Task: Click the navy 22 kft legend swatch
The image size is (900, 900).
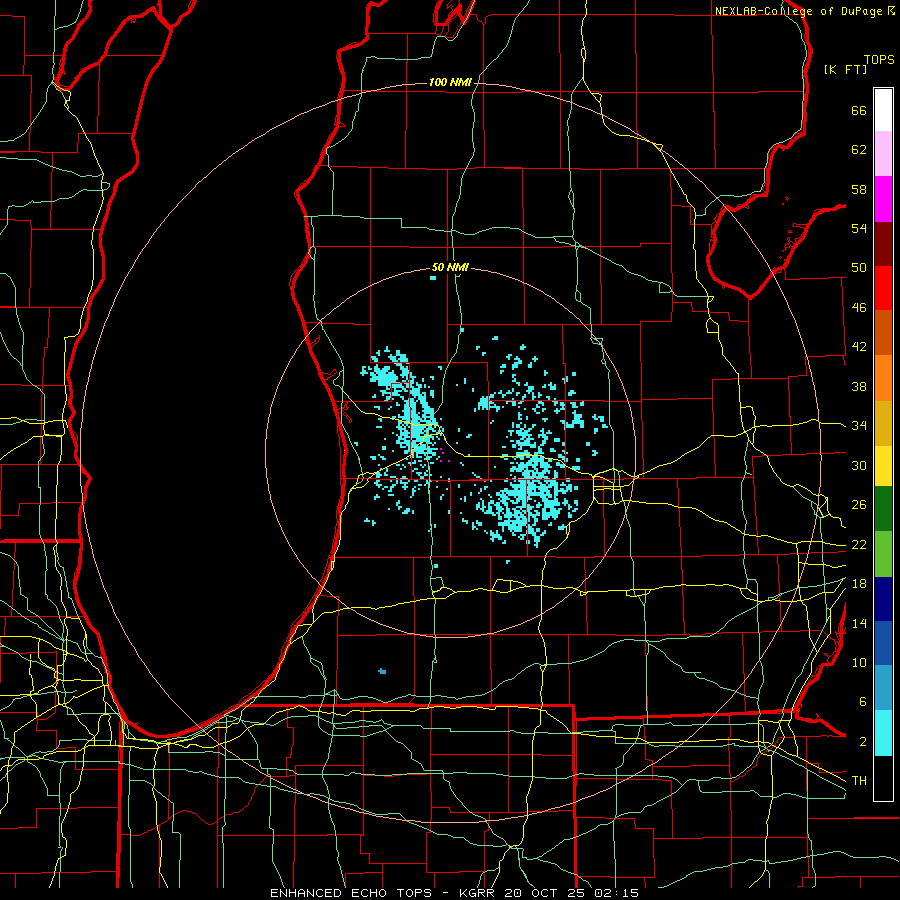Action: click(883, 599)
